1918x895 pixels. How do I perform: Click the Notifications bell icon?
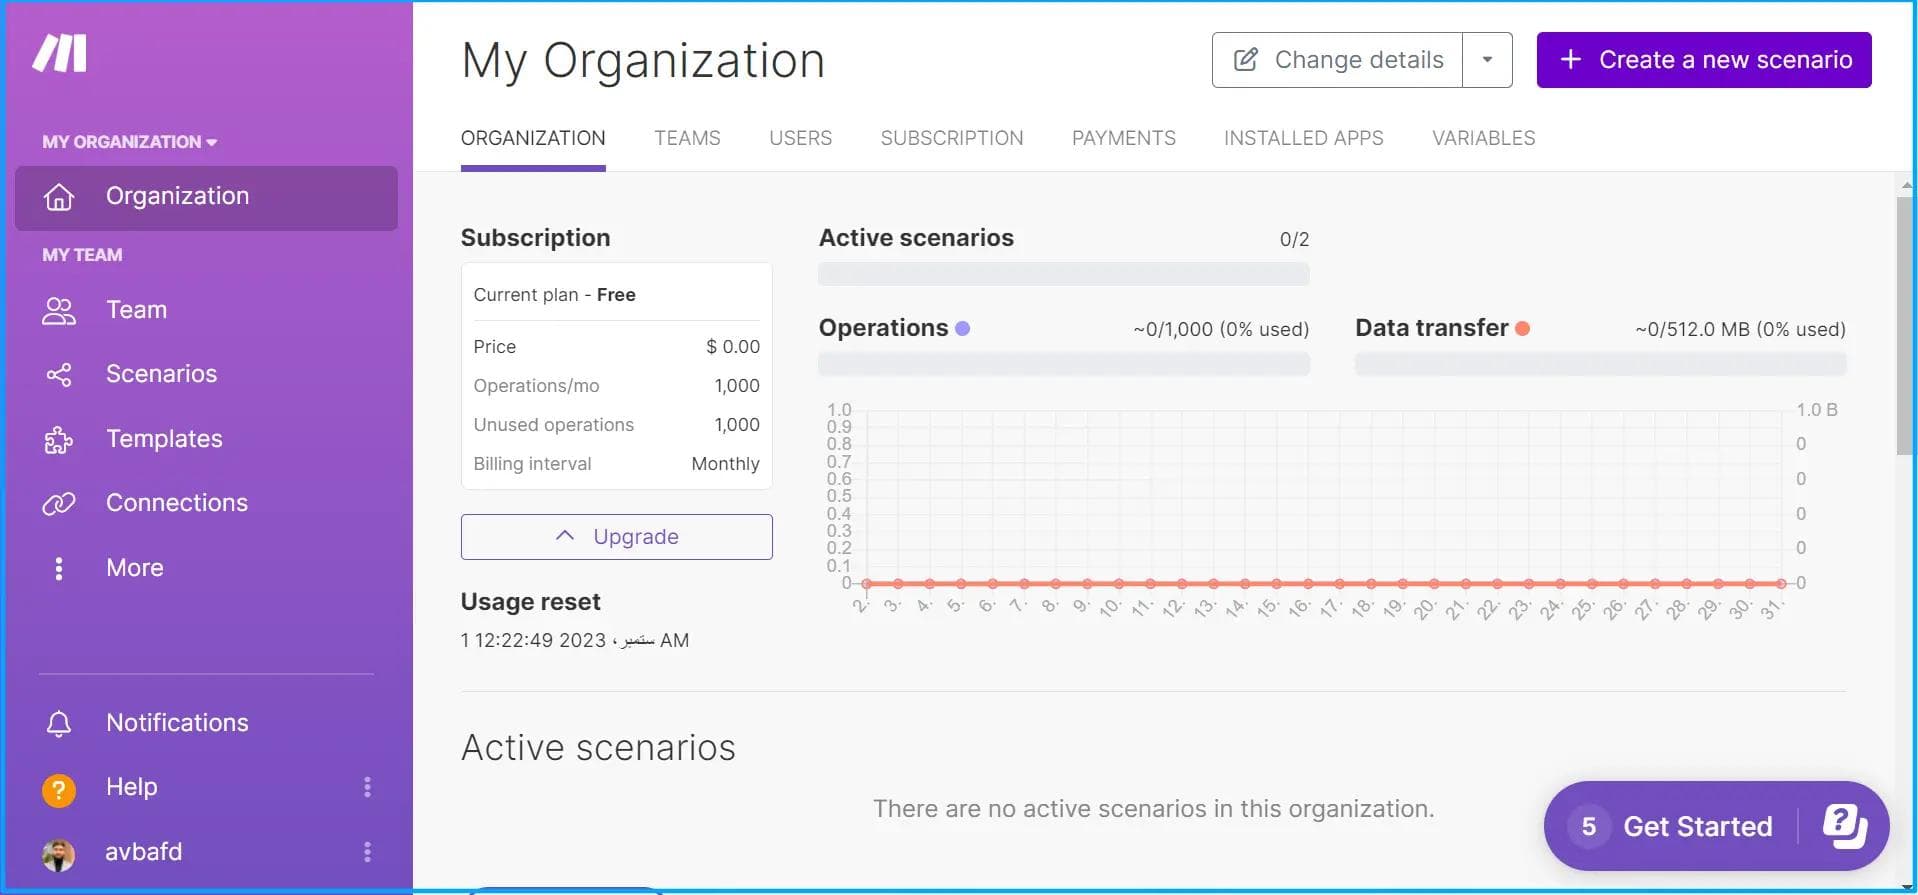point(59,724)
